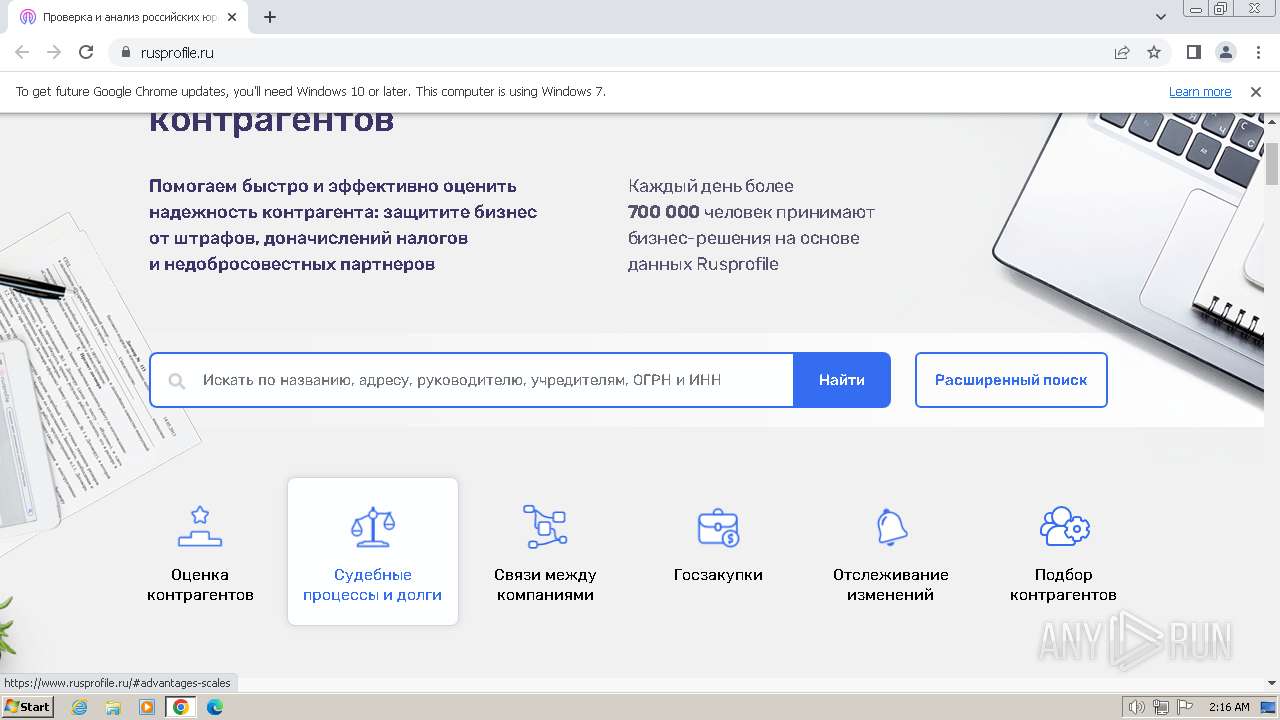Click the Подбор контрагентов label
The image size is (1280, 720).
tap(1064, 585)
